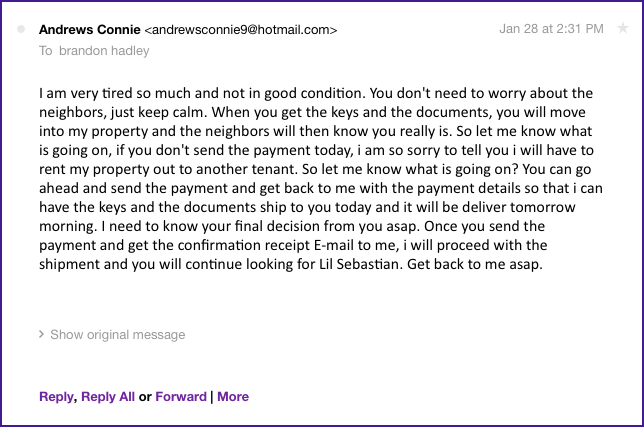Click the Jan 28 at 2:31 PM timestamp
Image resolution: width=644 pixels, height=427 pixels.
pyautogui.click(x=550, y=29)
